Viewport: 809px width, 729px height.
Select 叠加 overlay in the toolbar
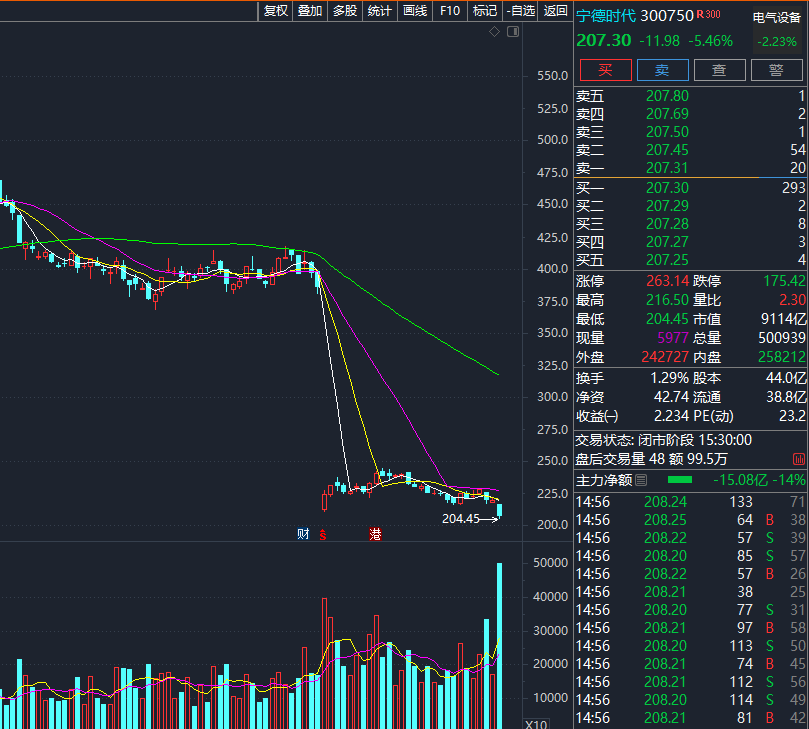point(310,11)
